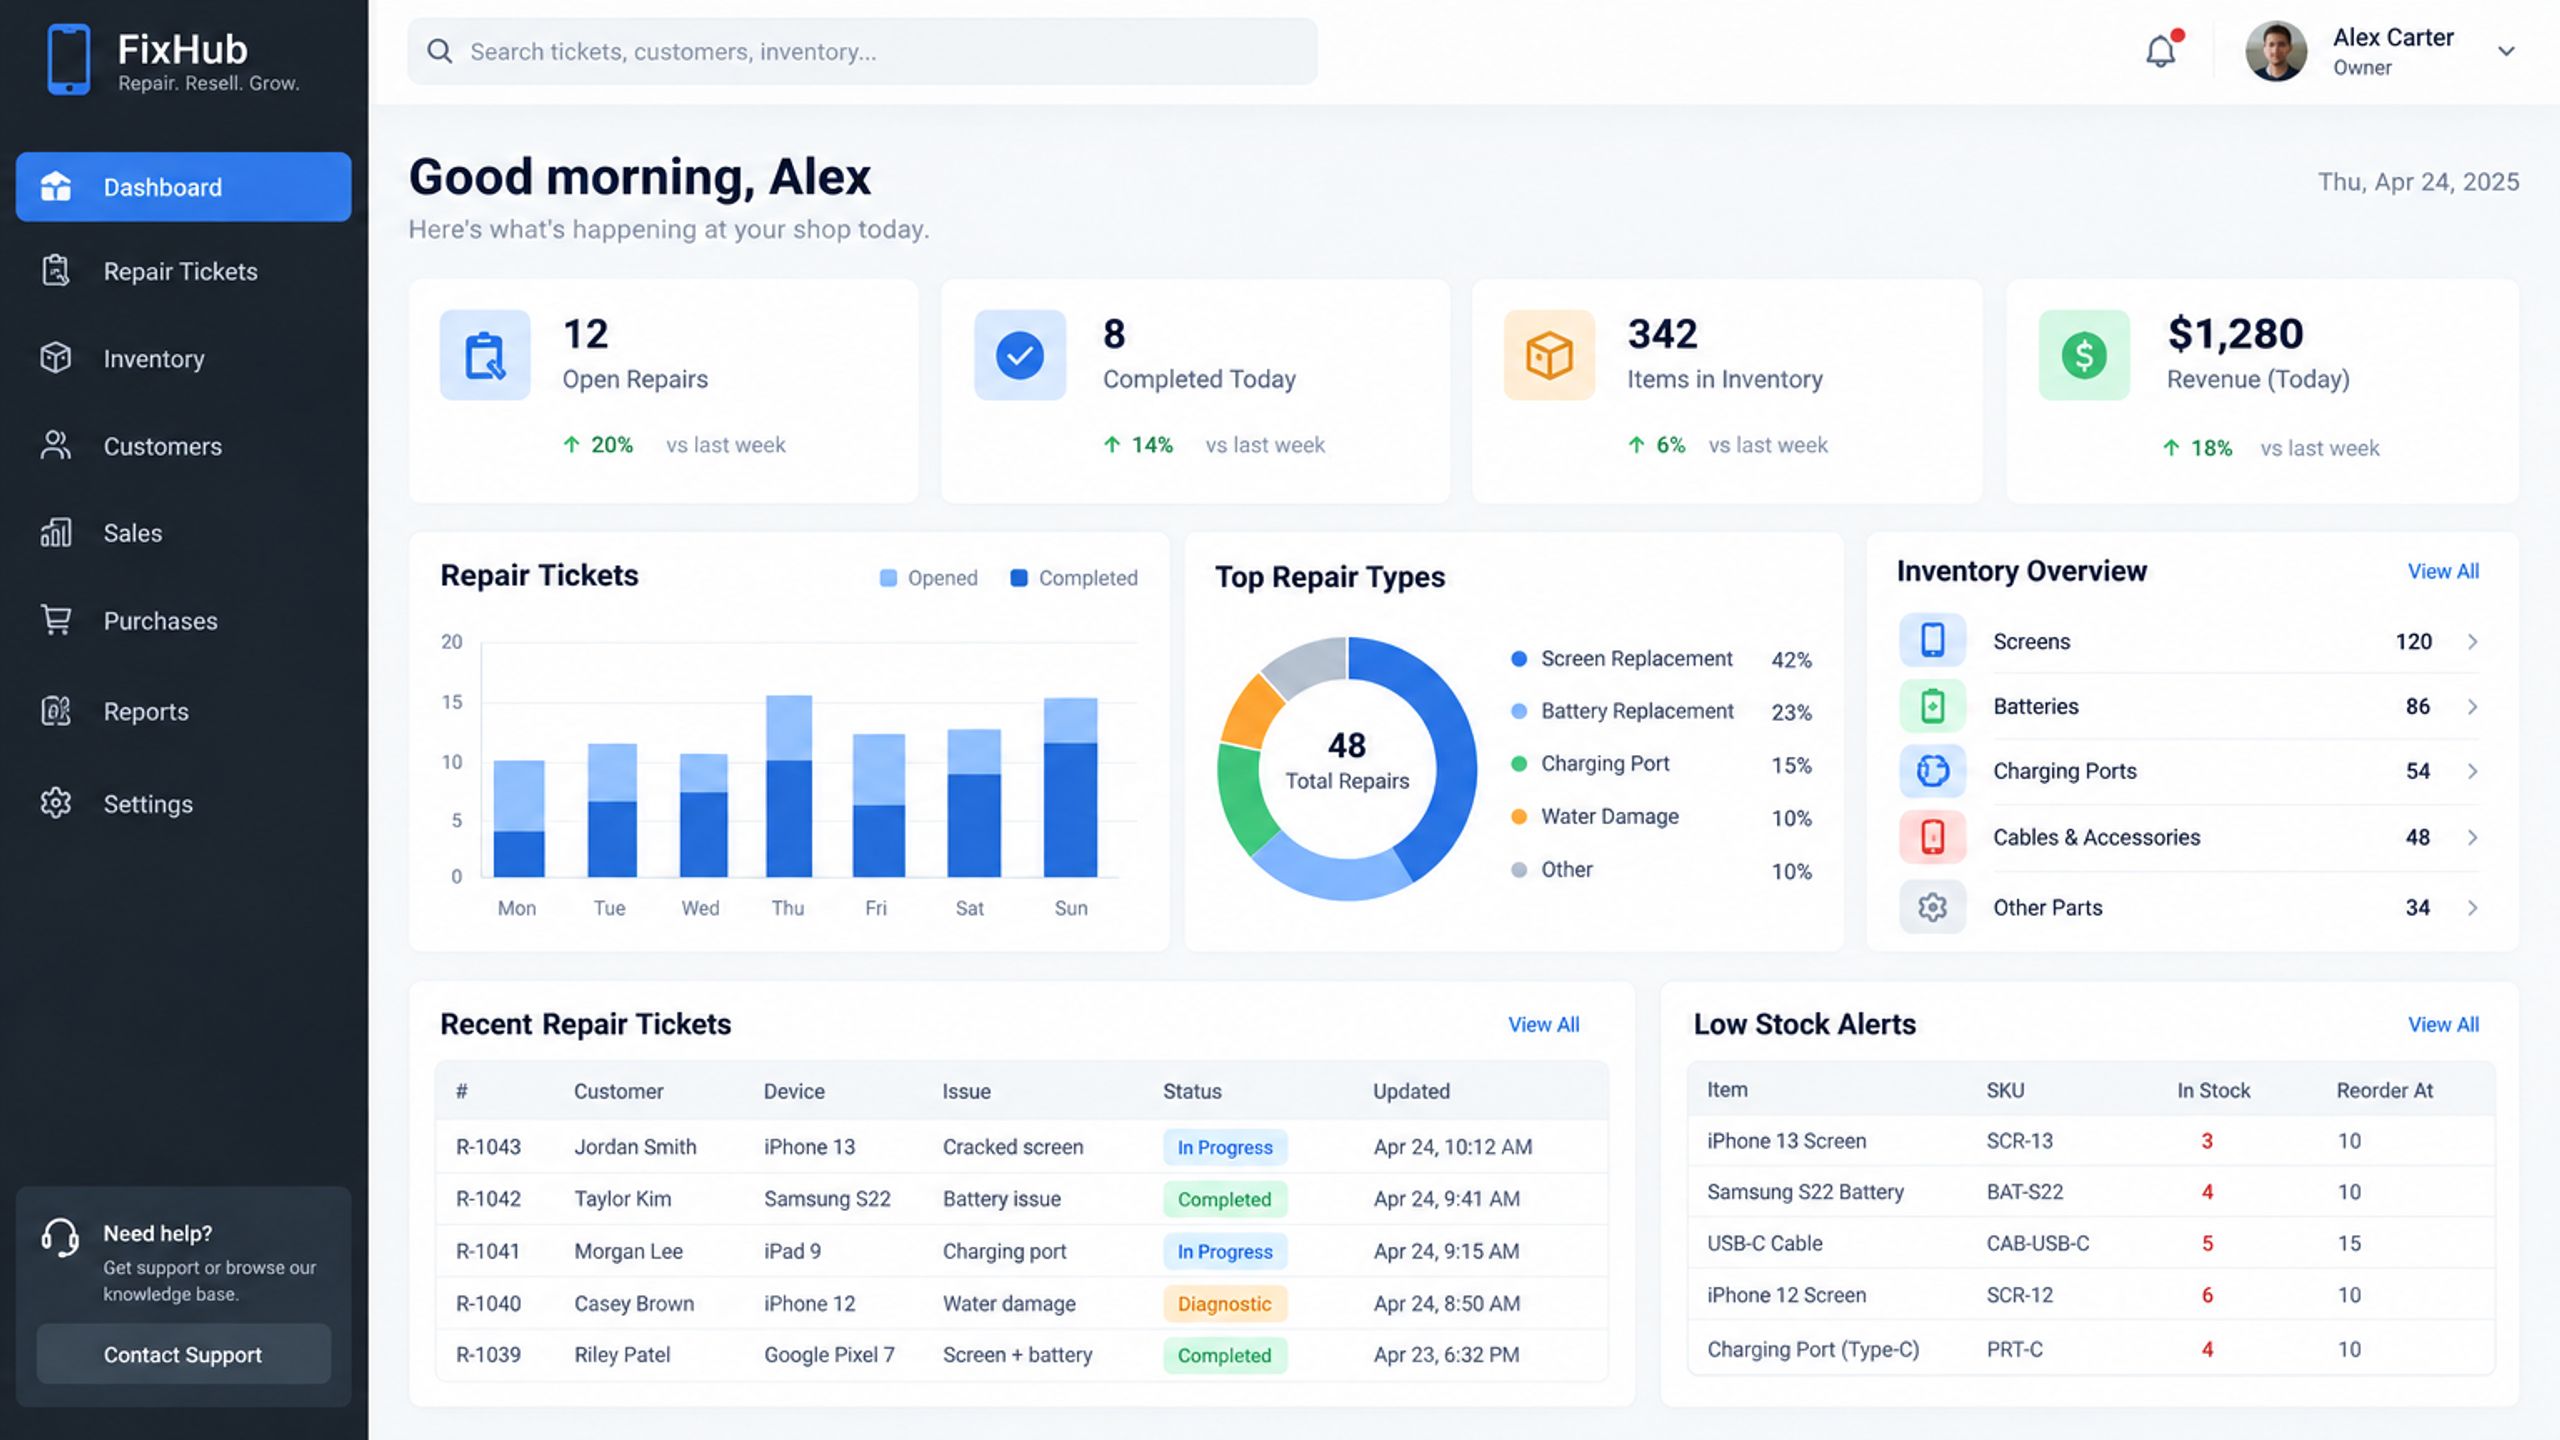This screenshot has height=1440, width=2560.
Task: Click the Items in Inventory box icon
Action: click(1549, 355)
